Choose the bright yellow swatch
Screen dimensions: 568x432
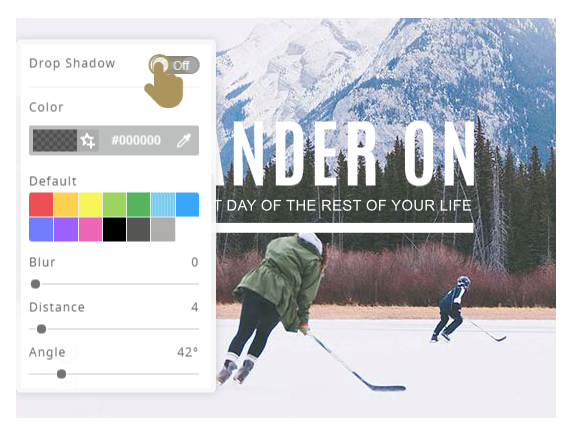90,205
